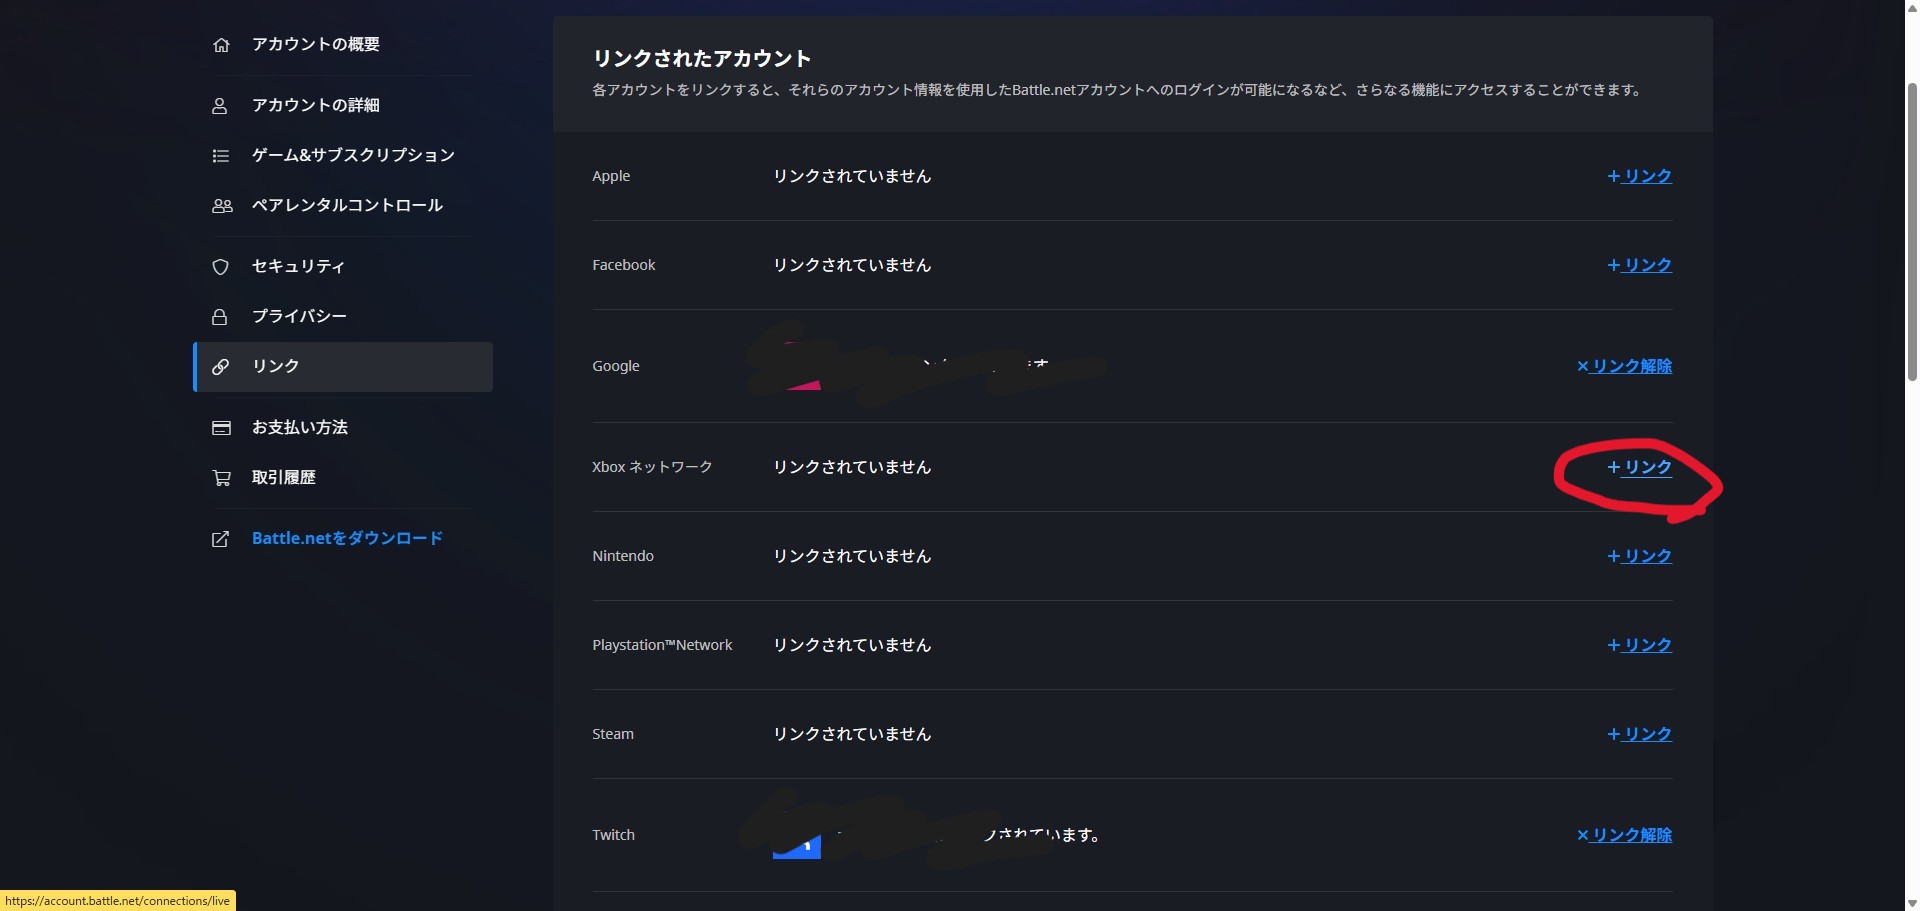Link the Apple account
This screenshot has width=1920, height=911.
[1640, 176]
